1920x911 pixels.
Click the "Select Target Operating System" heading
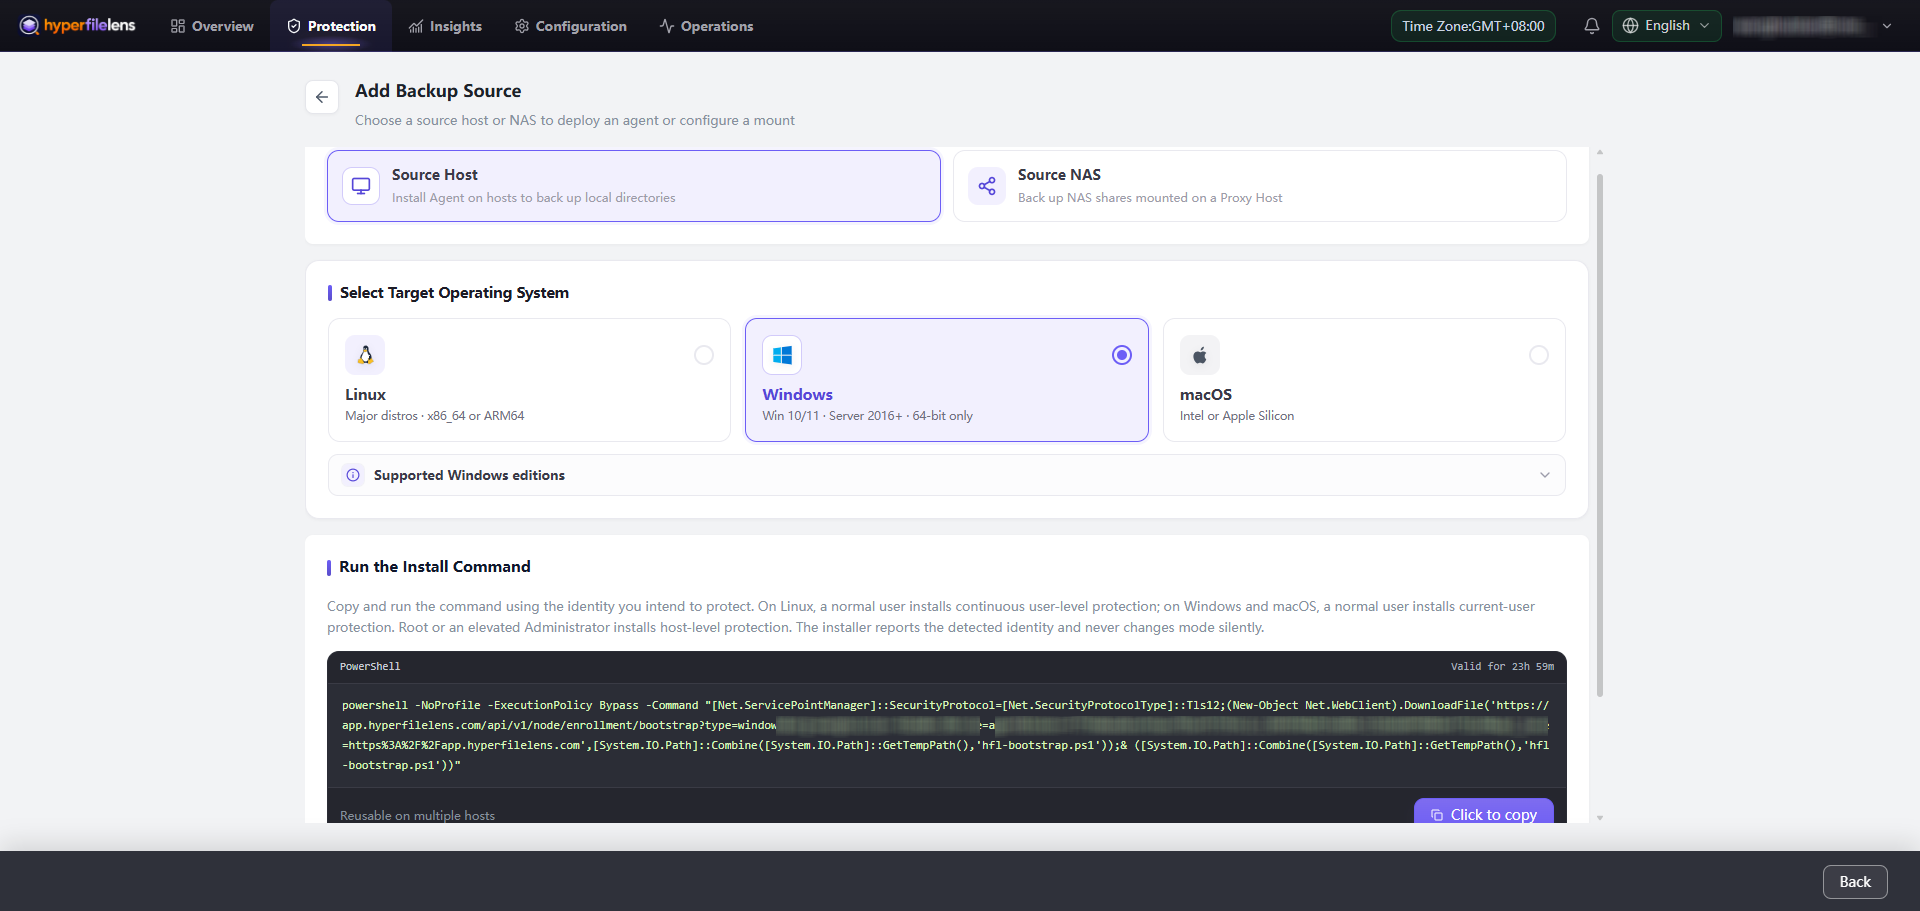coord(454,293)
